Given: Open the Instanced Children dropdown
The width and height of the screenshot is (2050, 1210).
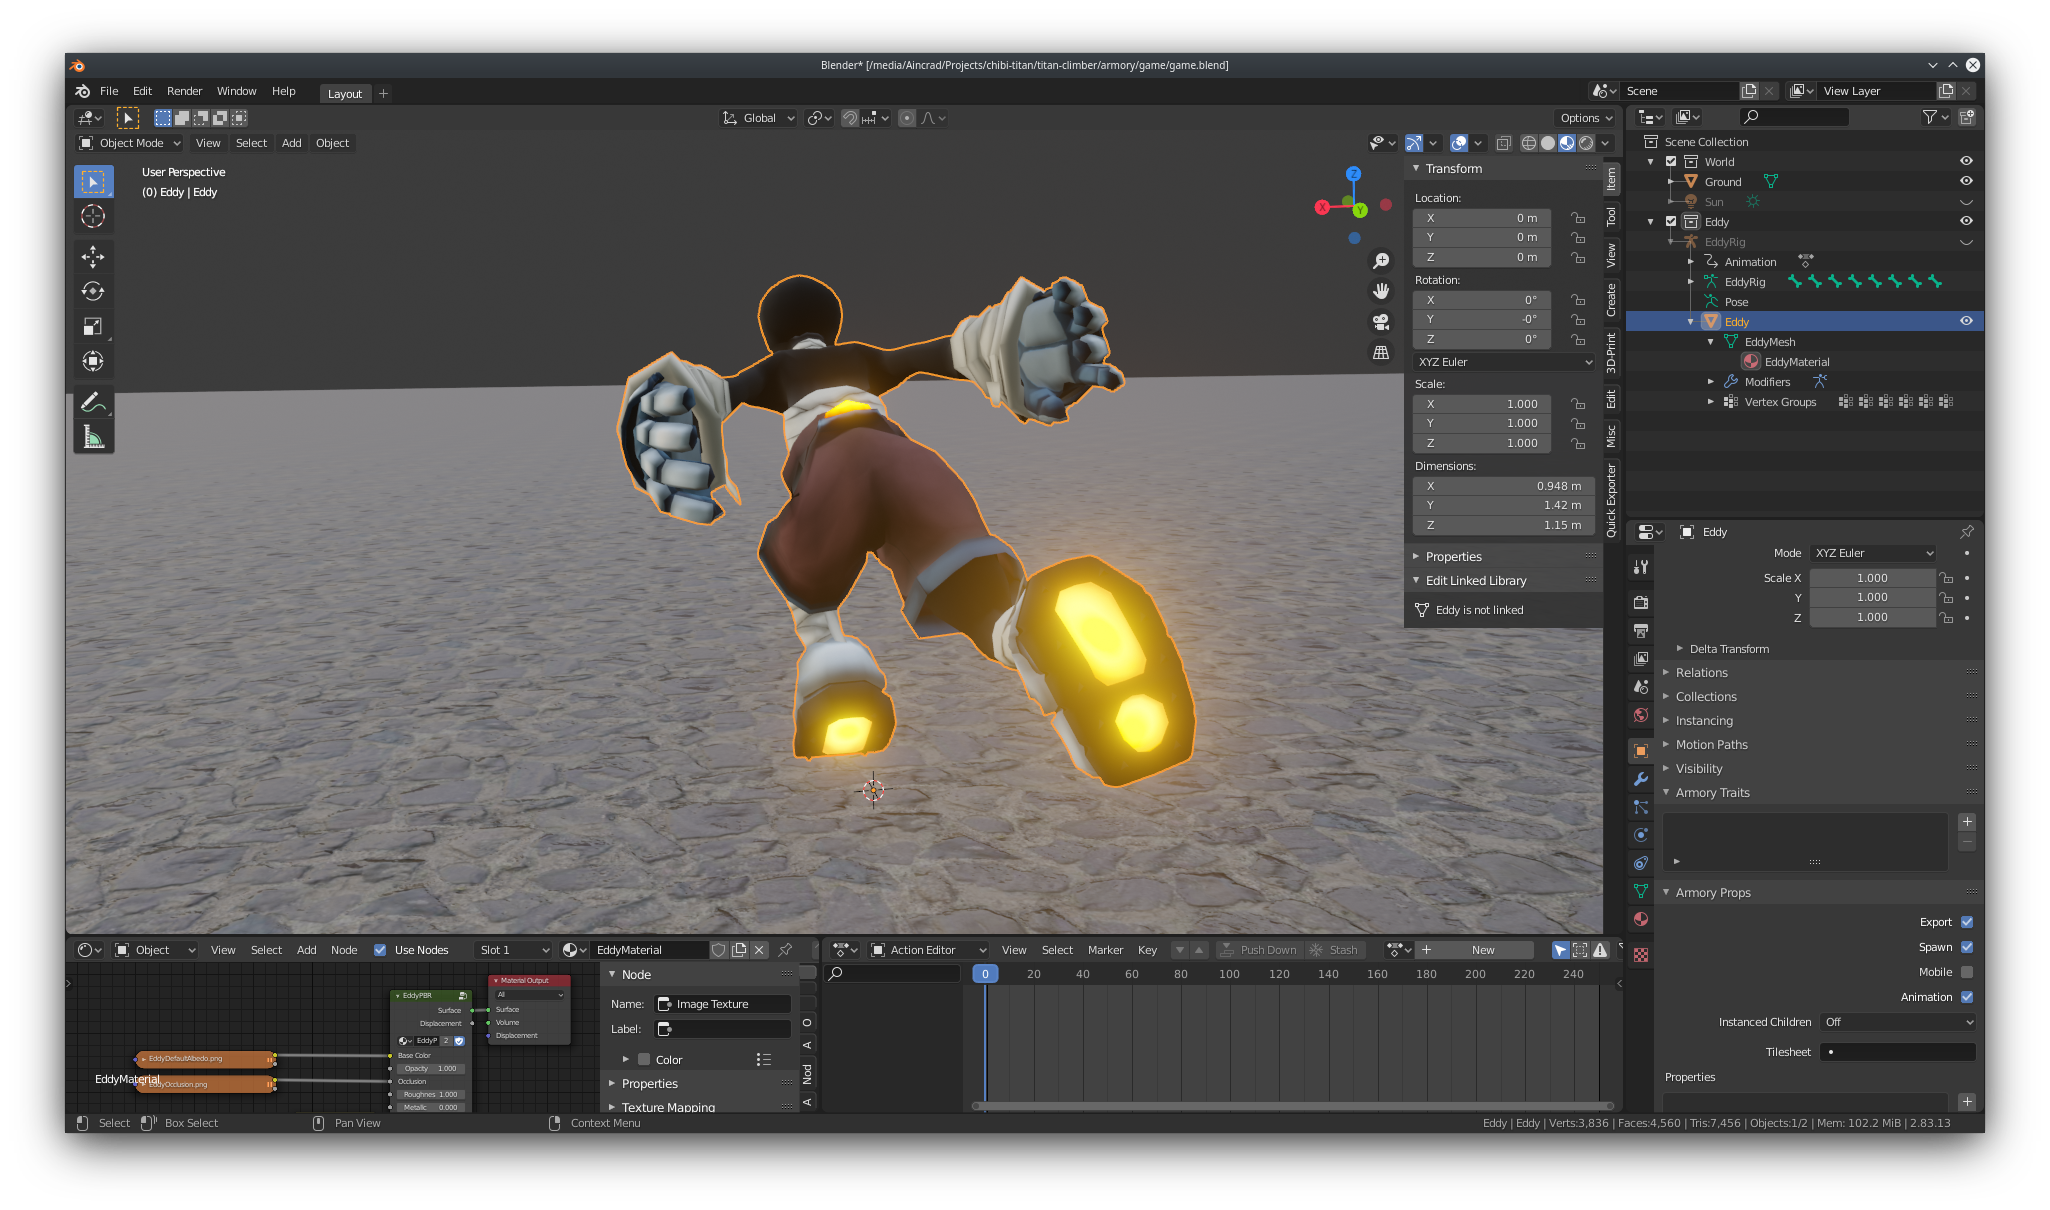Looking at the screenshot, I should [x=1897, y=1022].
